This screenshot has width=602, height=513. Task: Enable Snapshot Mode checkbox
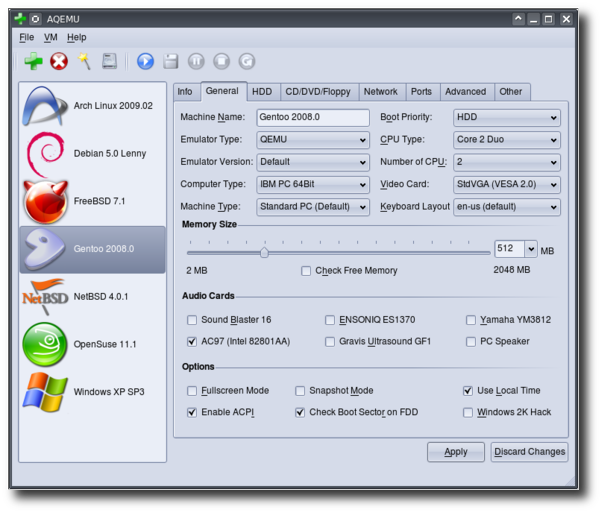point(300,391)
